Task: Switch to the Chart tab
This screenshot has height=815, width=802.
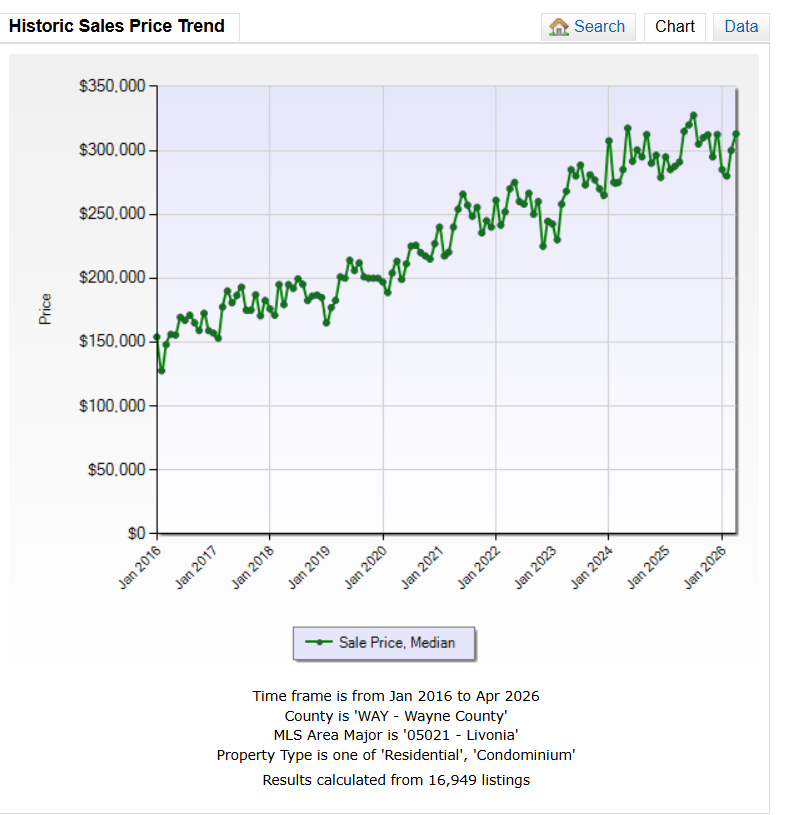Action: click(x=674, y=27)
